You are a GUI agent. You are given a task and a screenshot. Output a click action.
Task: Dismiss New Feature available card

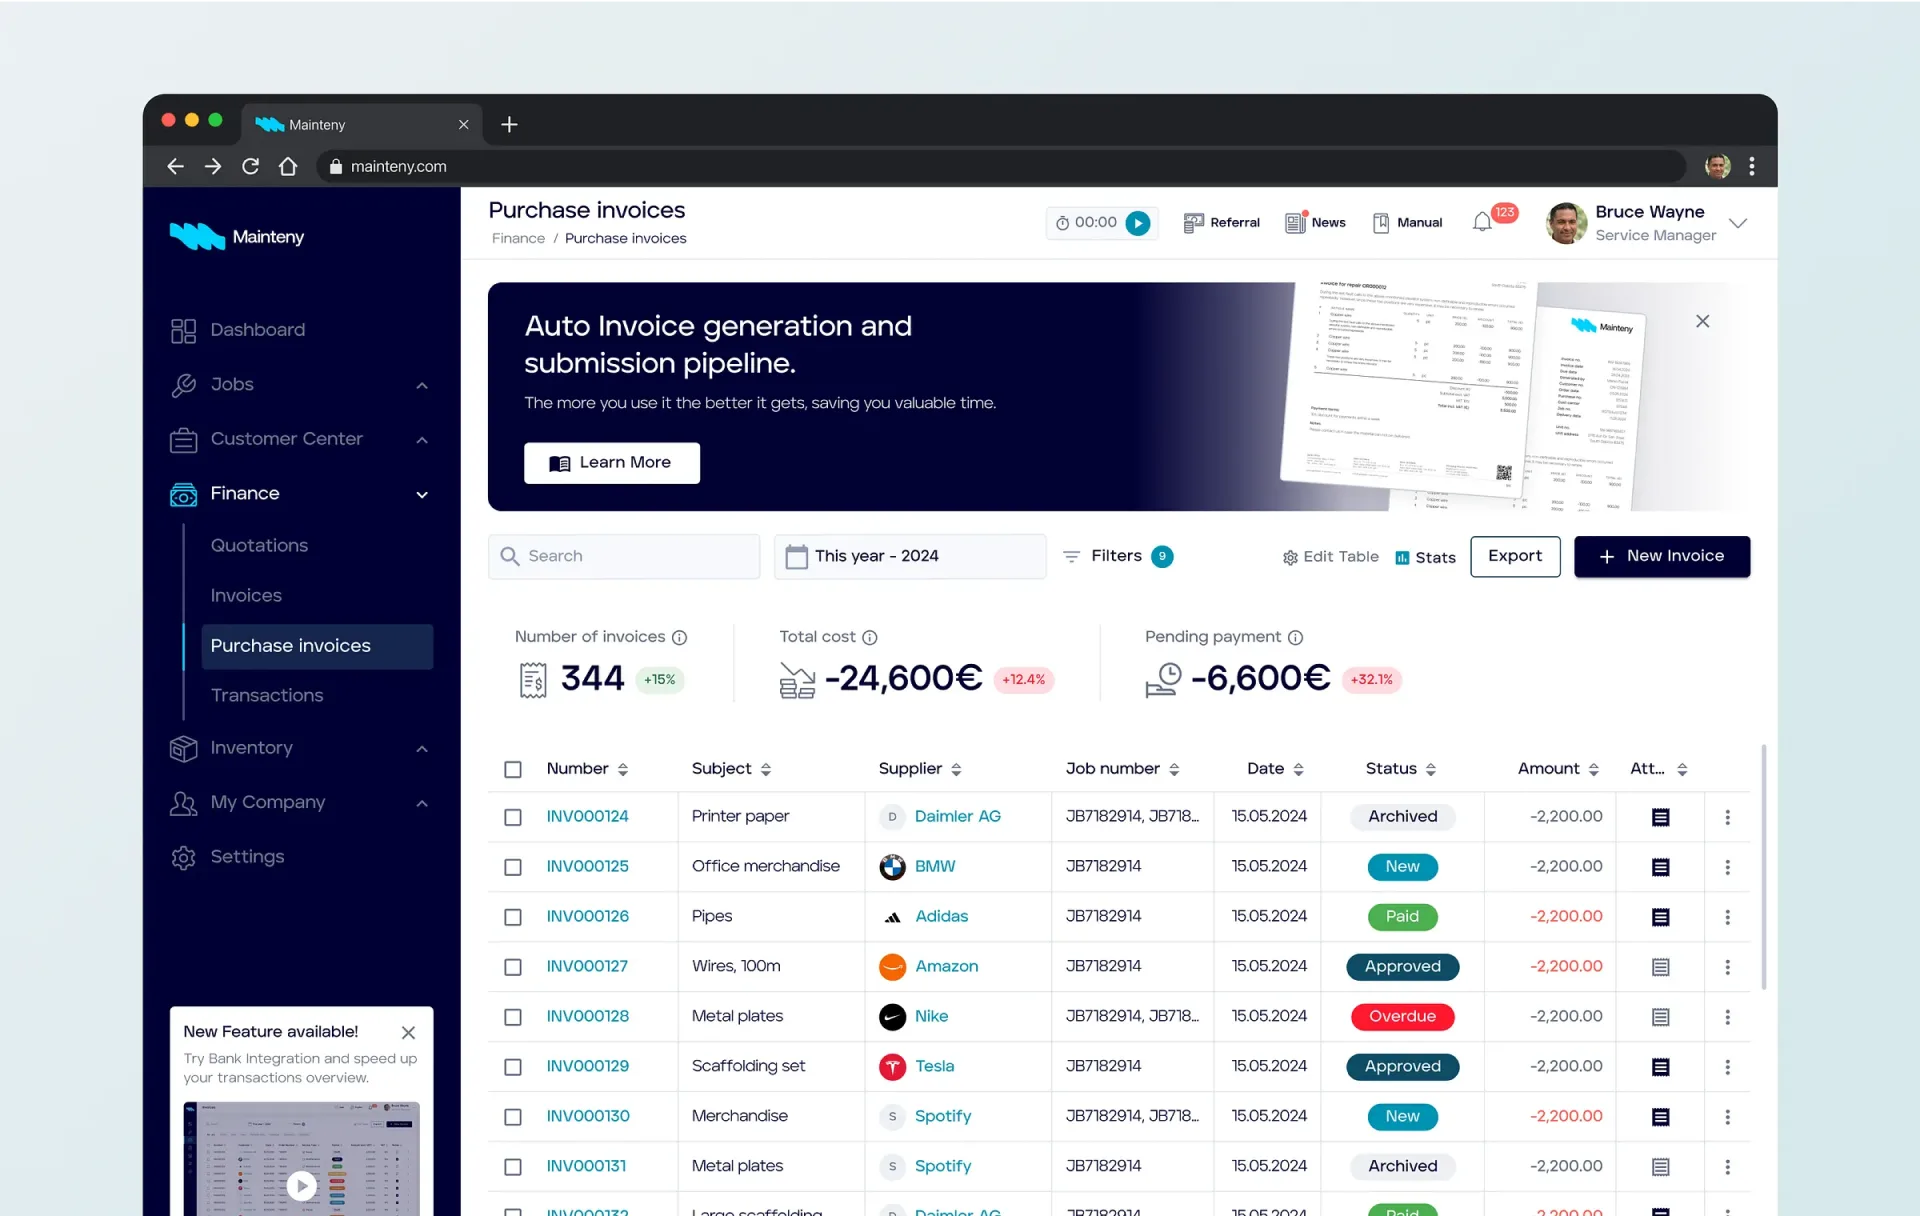point(408,1032)
